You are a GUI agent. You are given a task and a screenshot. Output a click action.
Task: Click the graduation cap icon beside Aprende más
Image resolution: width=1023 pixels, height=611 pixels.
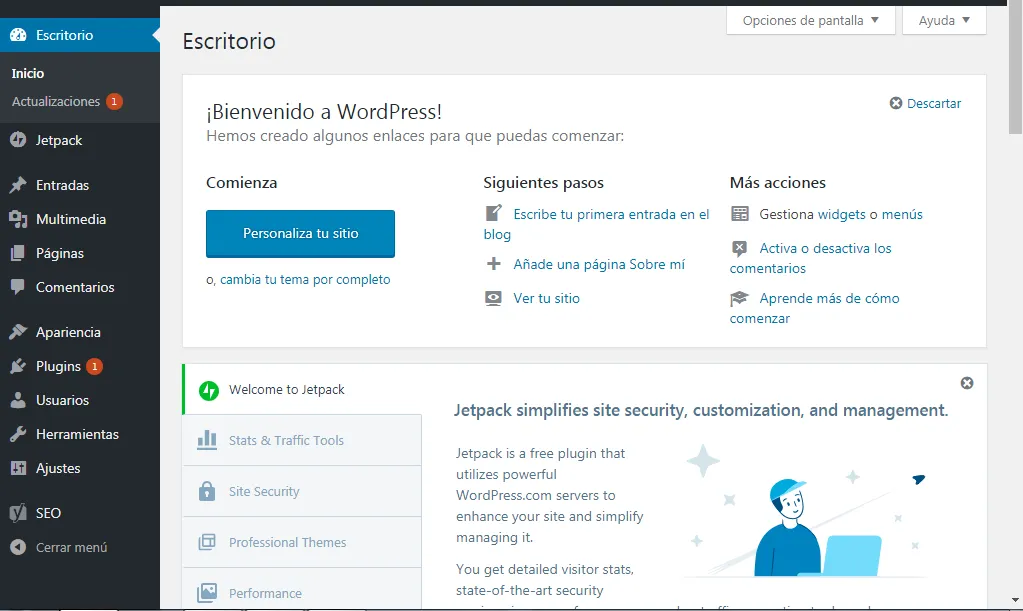click(x=739, y=298)
